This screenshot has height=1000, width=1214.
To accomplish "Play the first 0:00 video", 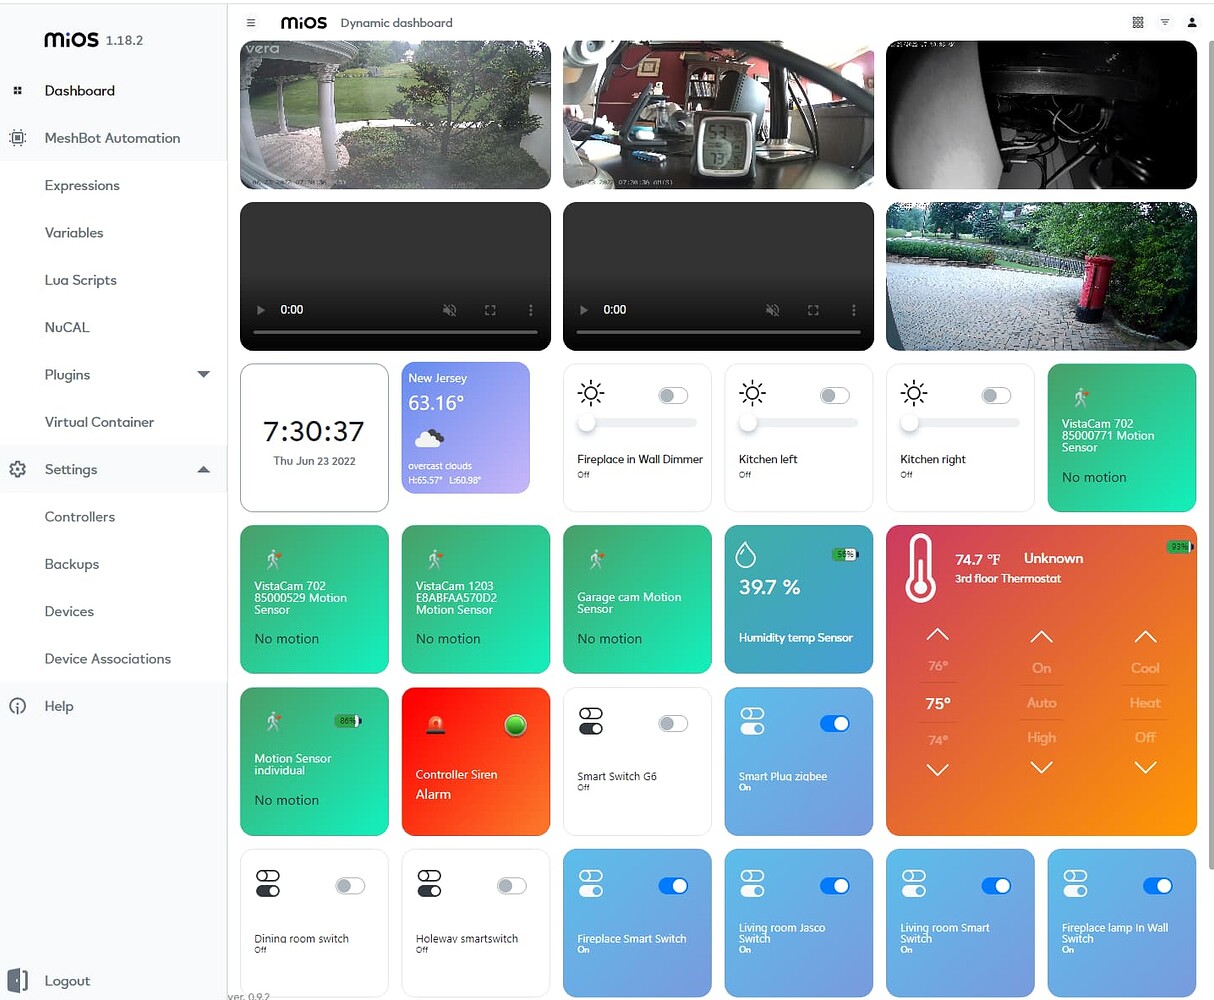I will [261, 310].
